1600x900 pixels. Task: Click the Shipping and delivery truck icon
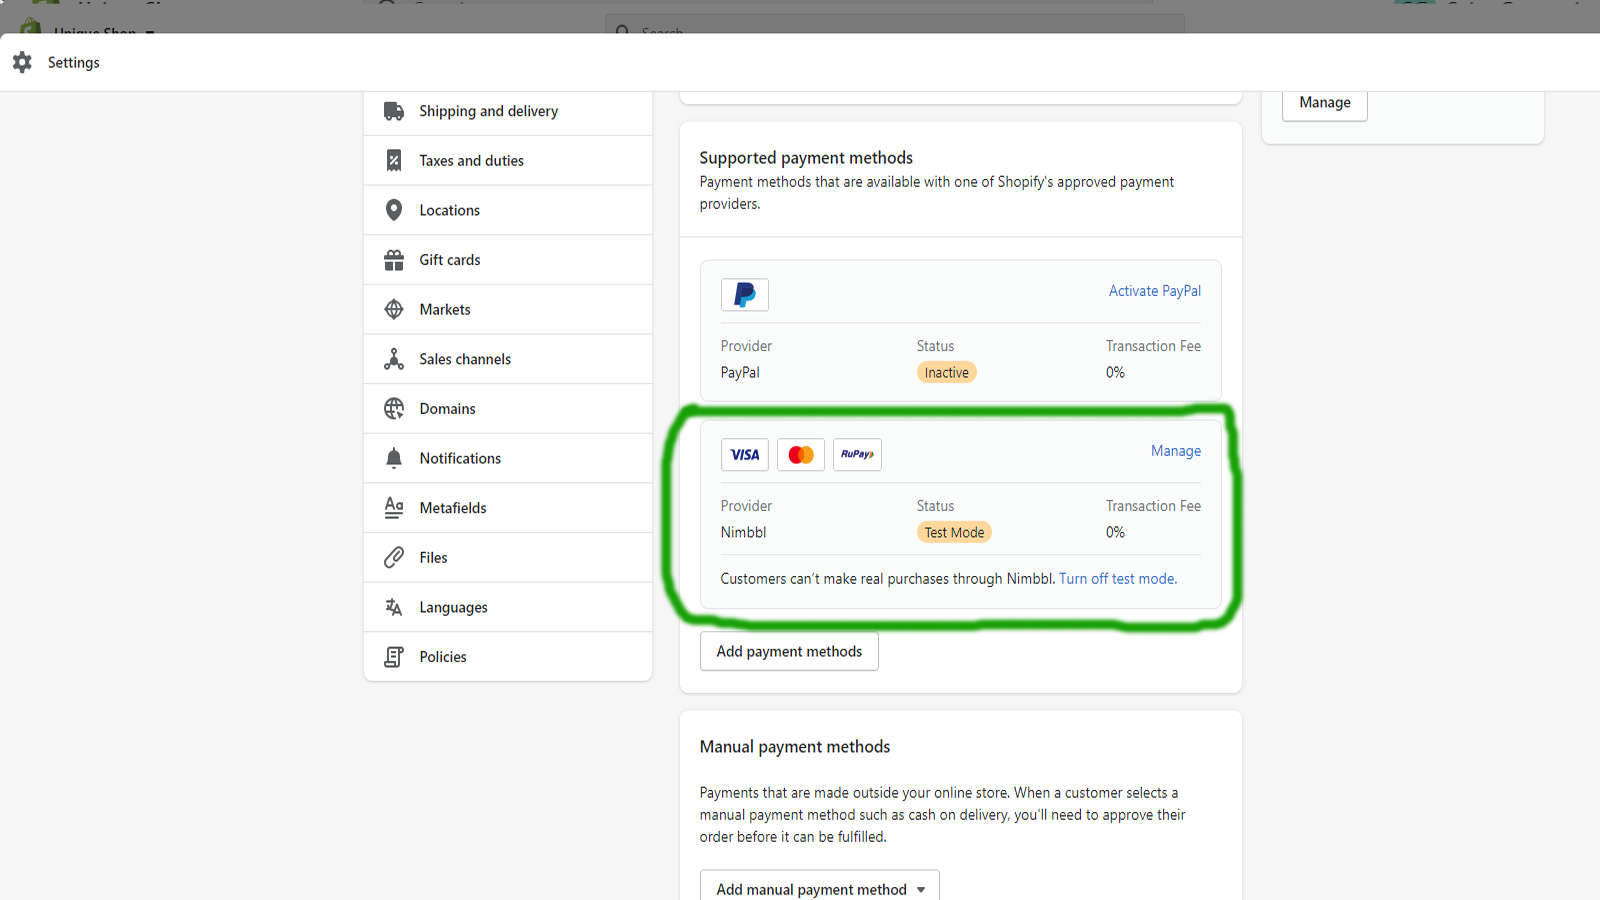[x=394, y=111]
